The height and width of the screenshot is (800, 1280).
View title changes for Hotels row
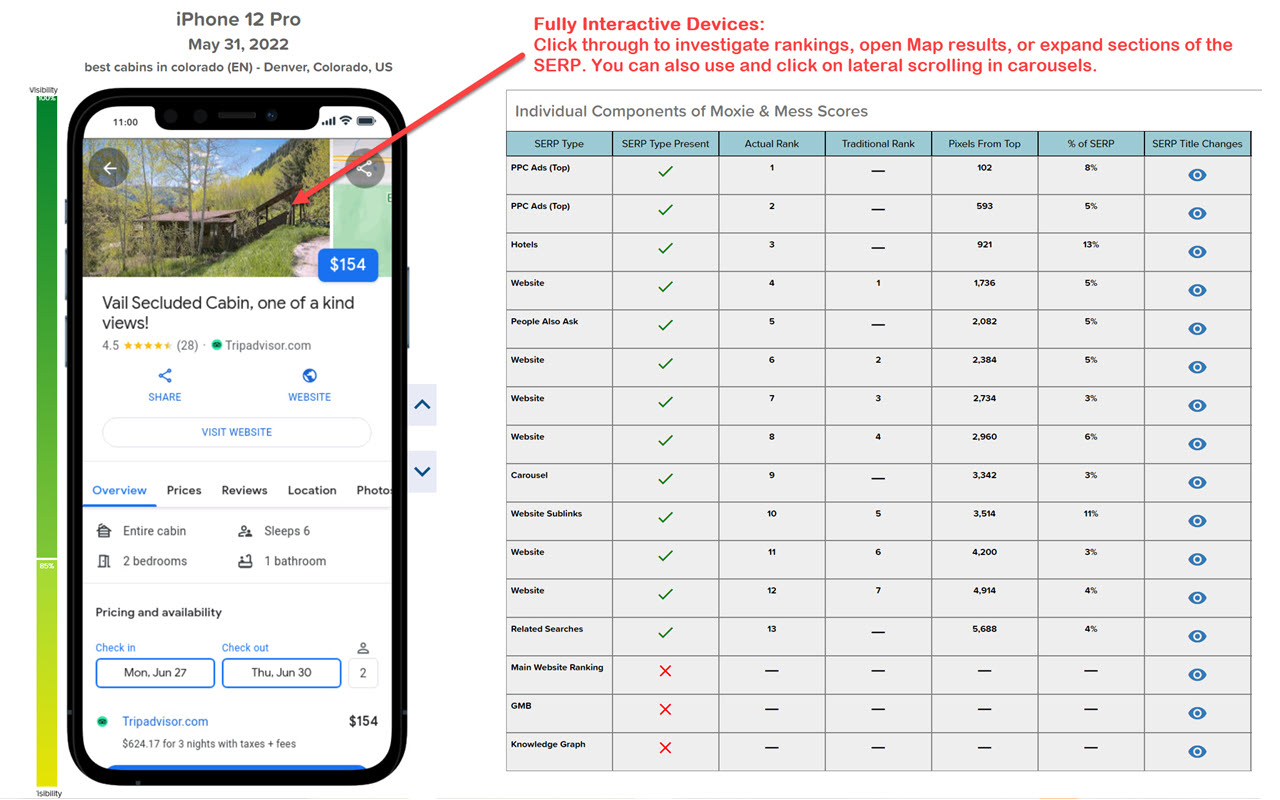pos(1197,252)
